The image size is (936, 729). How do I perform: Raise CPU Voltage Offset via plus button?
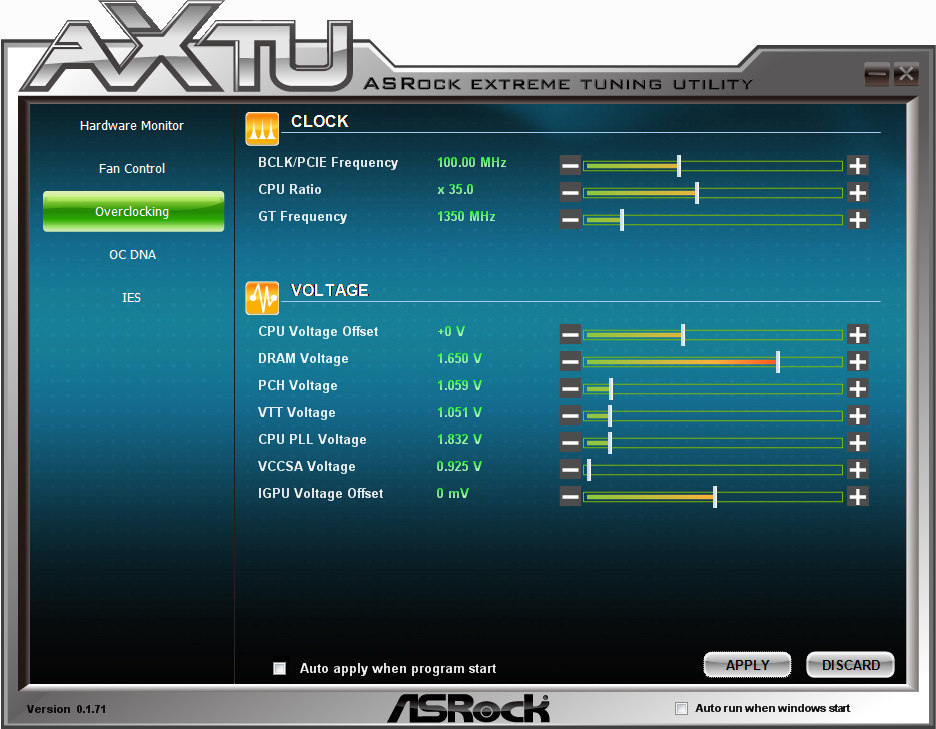tap(858, 334)
